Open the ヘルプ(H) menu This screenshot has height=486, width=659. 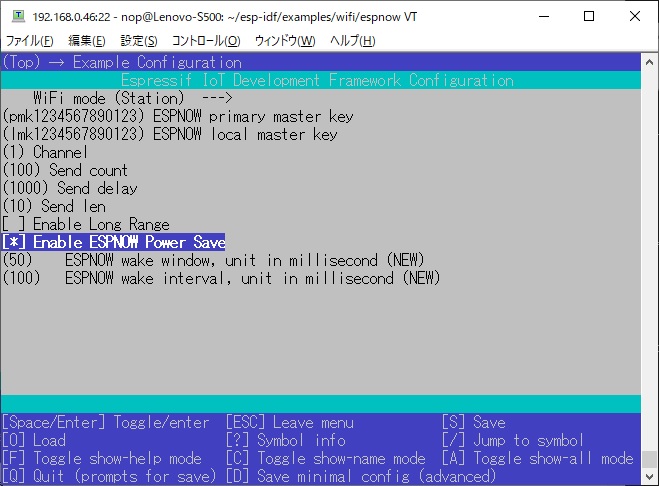353,41
